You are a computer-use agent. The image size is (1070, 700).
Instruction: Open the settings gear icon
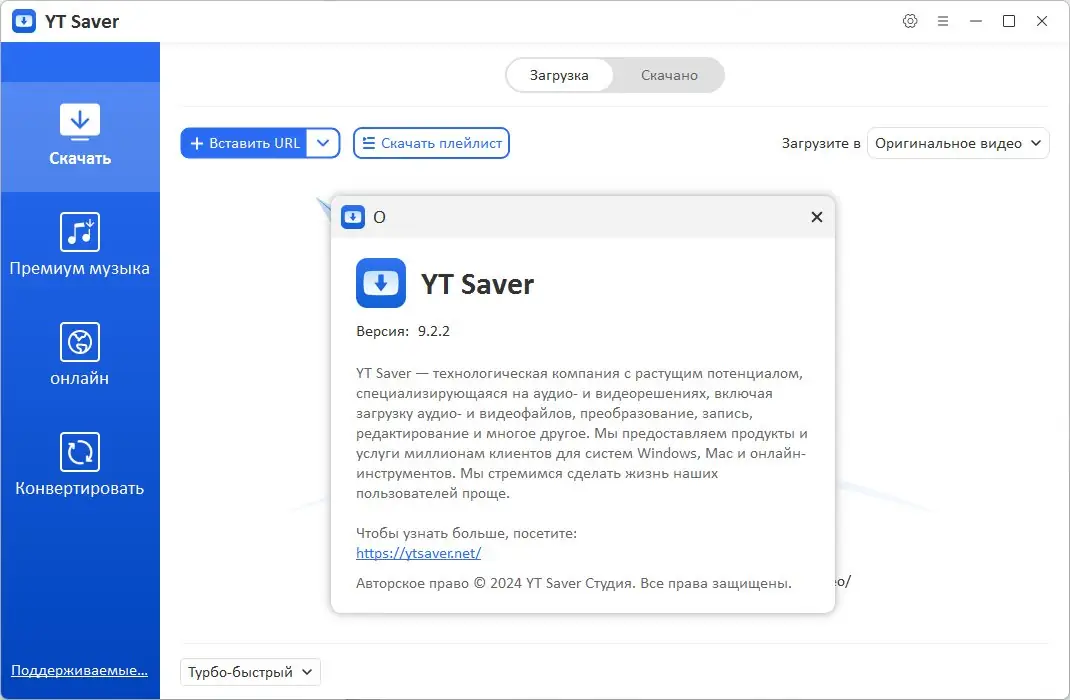(910, 21)
